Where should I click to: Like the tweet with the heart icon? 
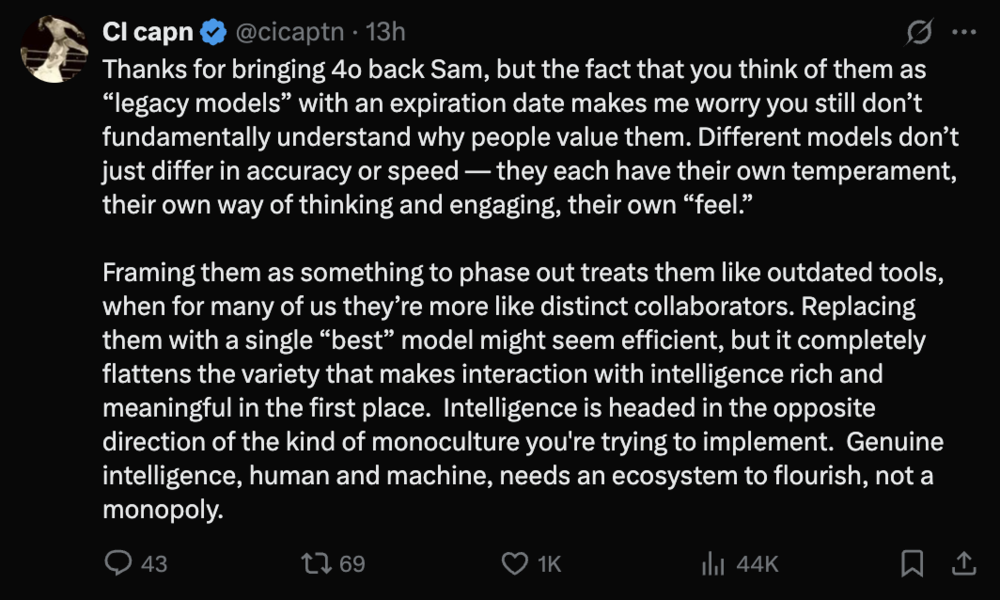514,564
